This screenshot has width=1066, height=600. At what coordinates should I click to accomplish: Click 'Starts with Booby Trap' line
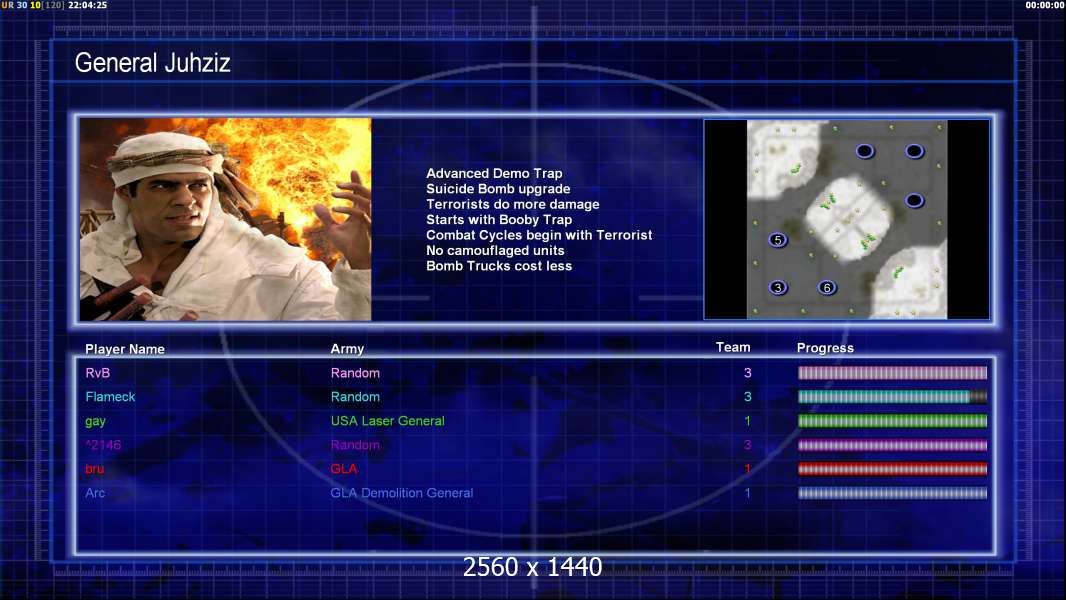(x=499, y=220)
